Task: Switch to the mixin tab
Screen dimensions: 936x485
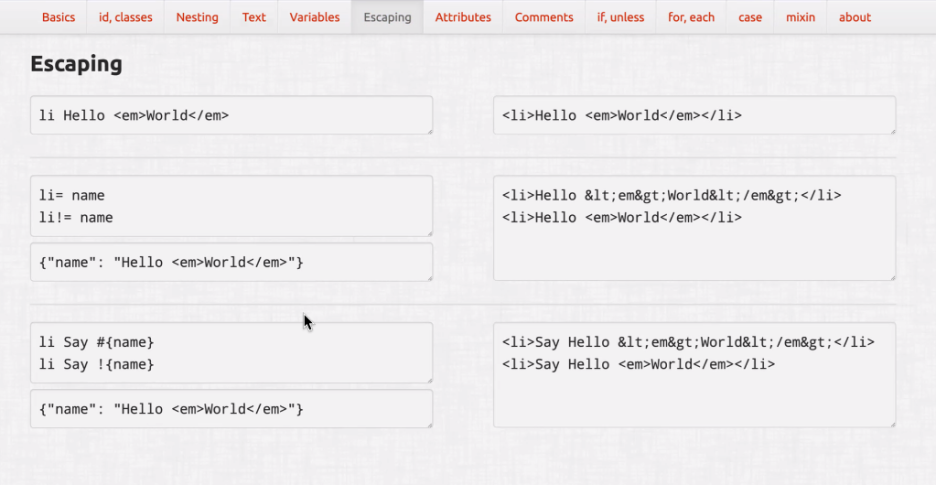Action: click(x=800, y=17)
